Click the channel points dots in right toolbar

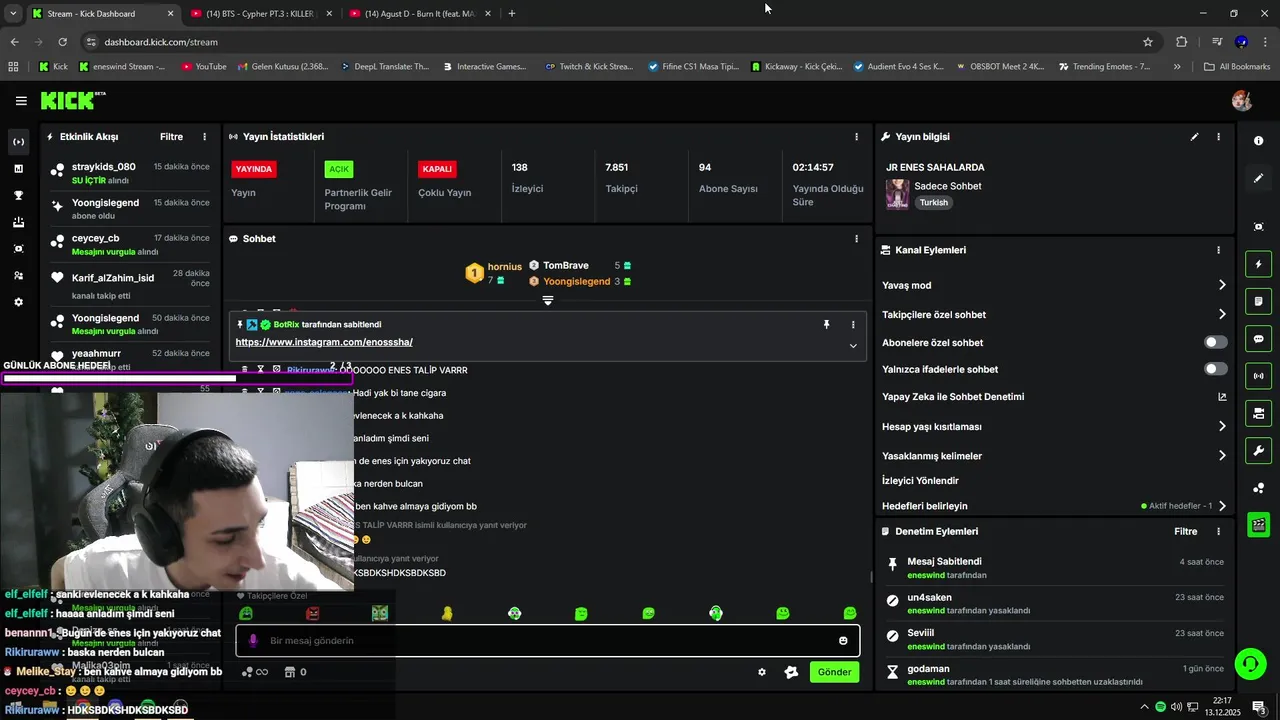[x=1258, y=488]
